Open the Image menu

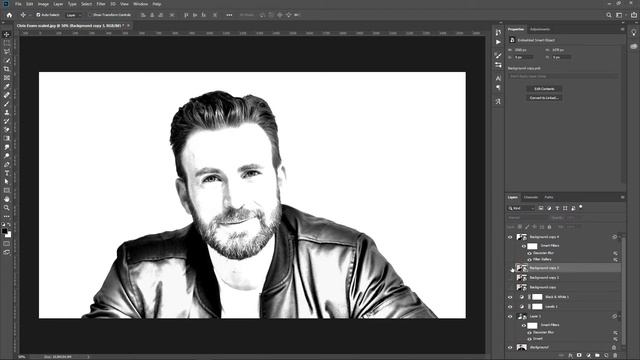click(x=43, y=4)
